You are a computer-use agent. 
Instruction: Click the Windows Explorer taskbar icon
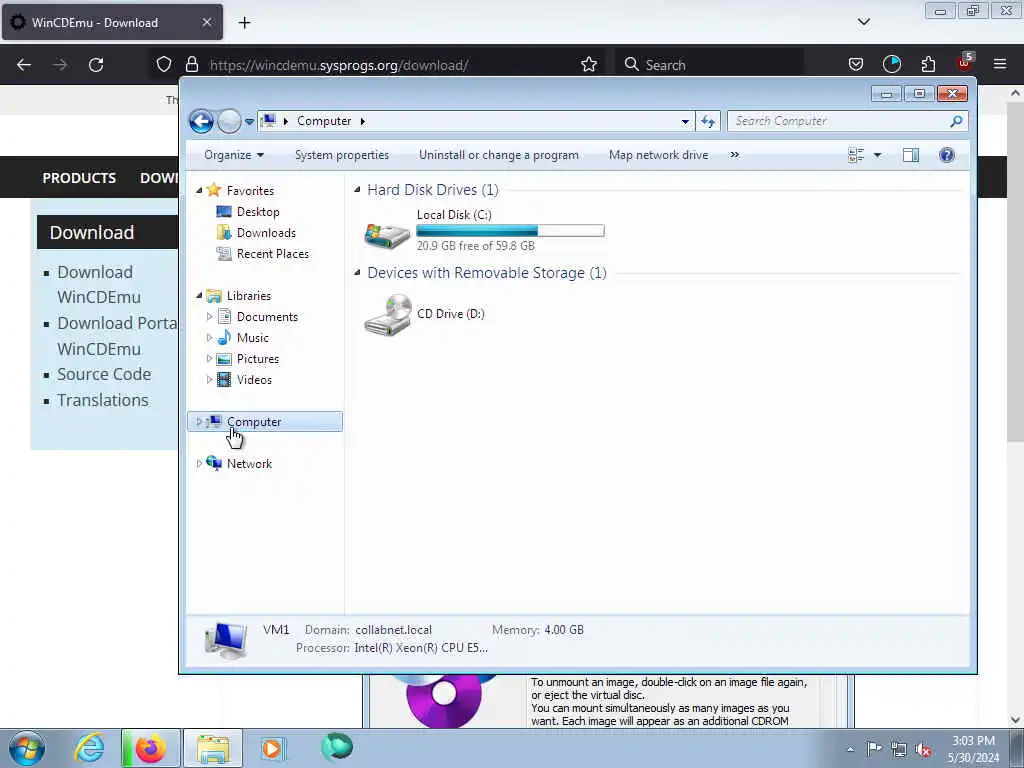pyautogui.click(x=213, y=748)
